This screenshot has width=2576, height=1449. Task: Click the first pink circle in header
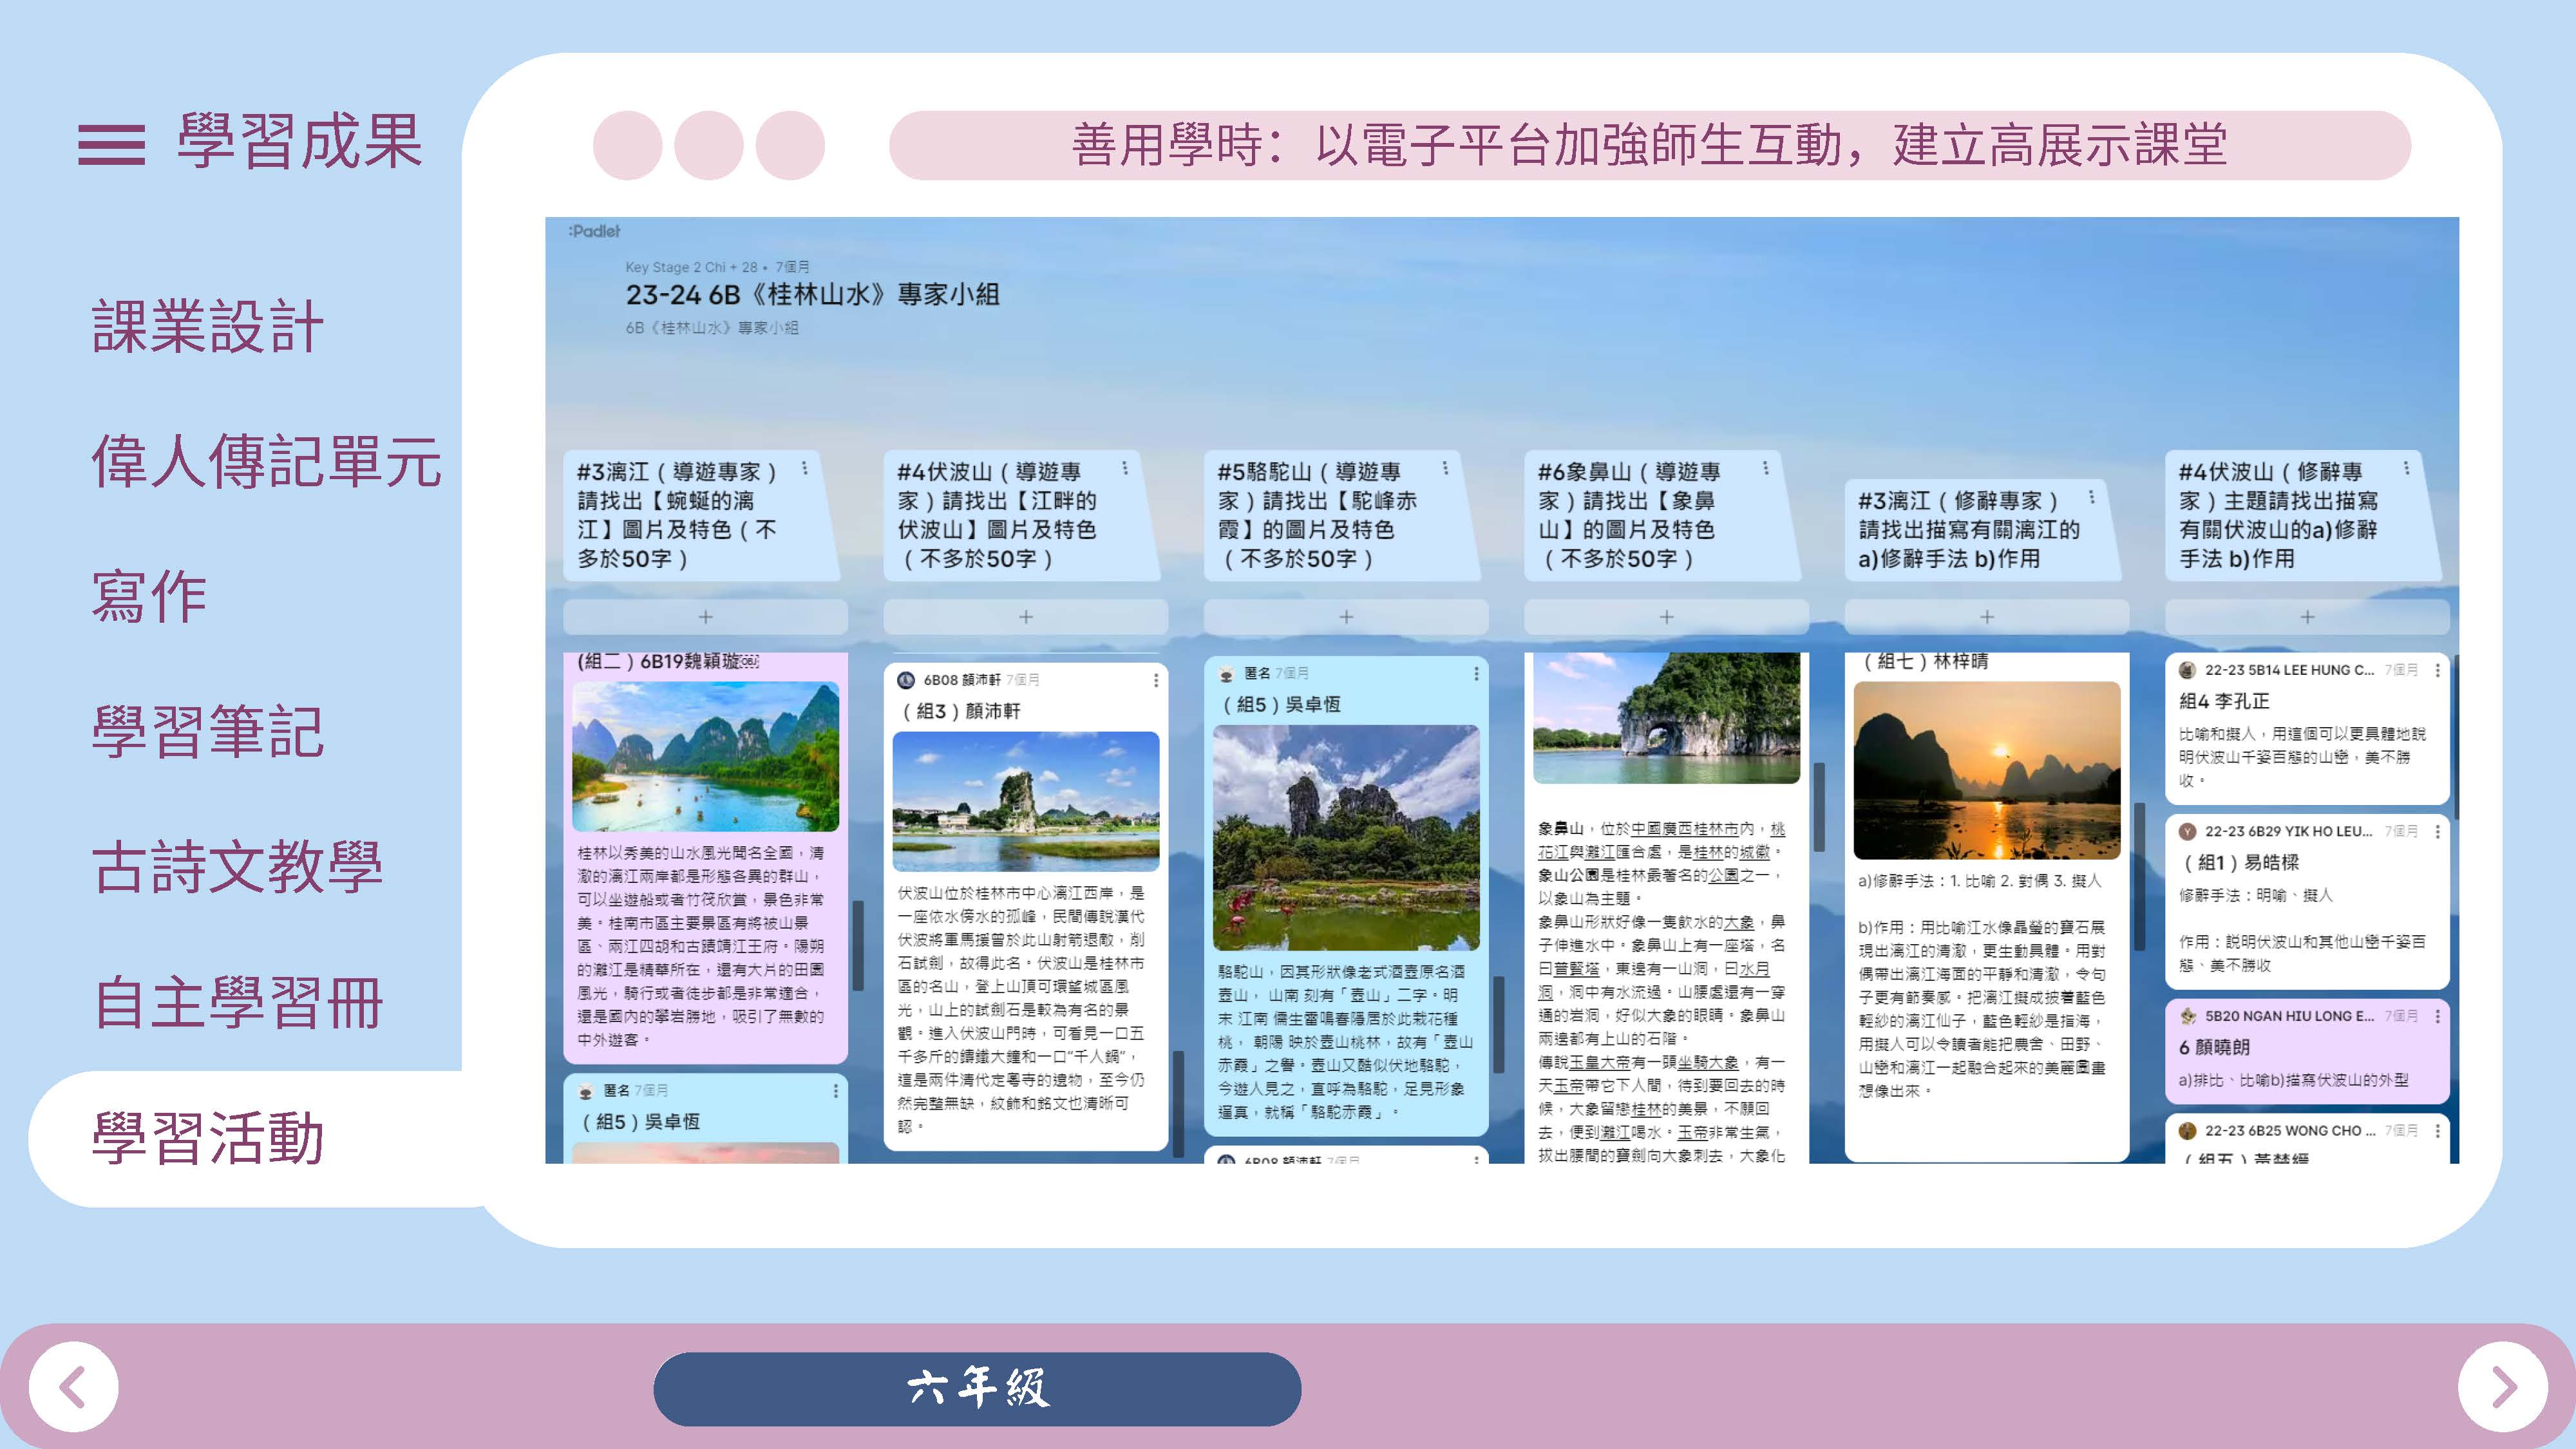coord(628,146)
